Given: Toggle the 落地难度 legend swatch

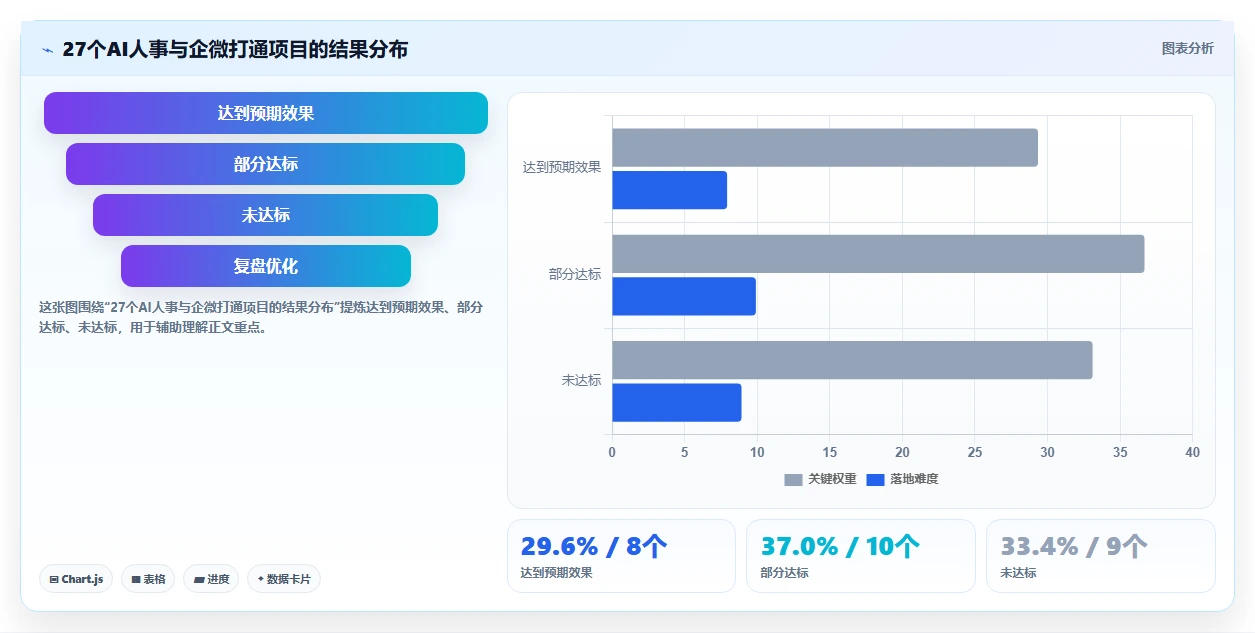Looking at the screenshot, I should [875, 479].
